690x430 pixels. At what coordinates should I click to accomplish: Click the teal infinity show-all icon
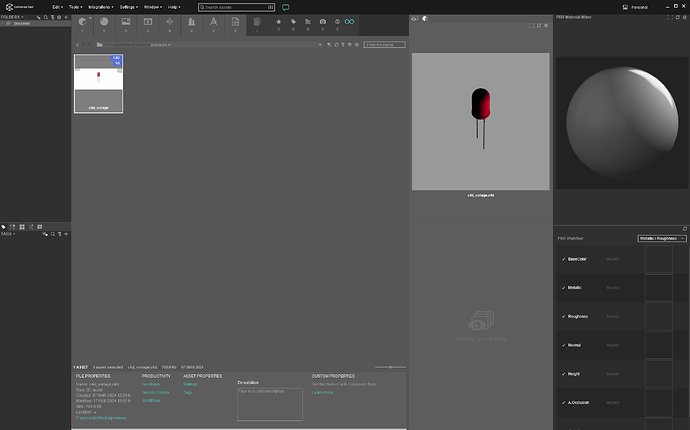(349, 22)
